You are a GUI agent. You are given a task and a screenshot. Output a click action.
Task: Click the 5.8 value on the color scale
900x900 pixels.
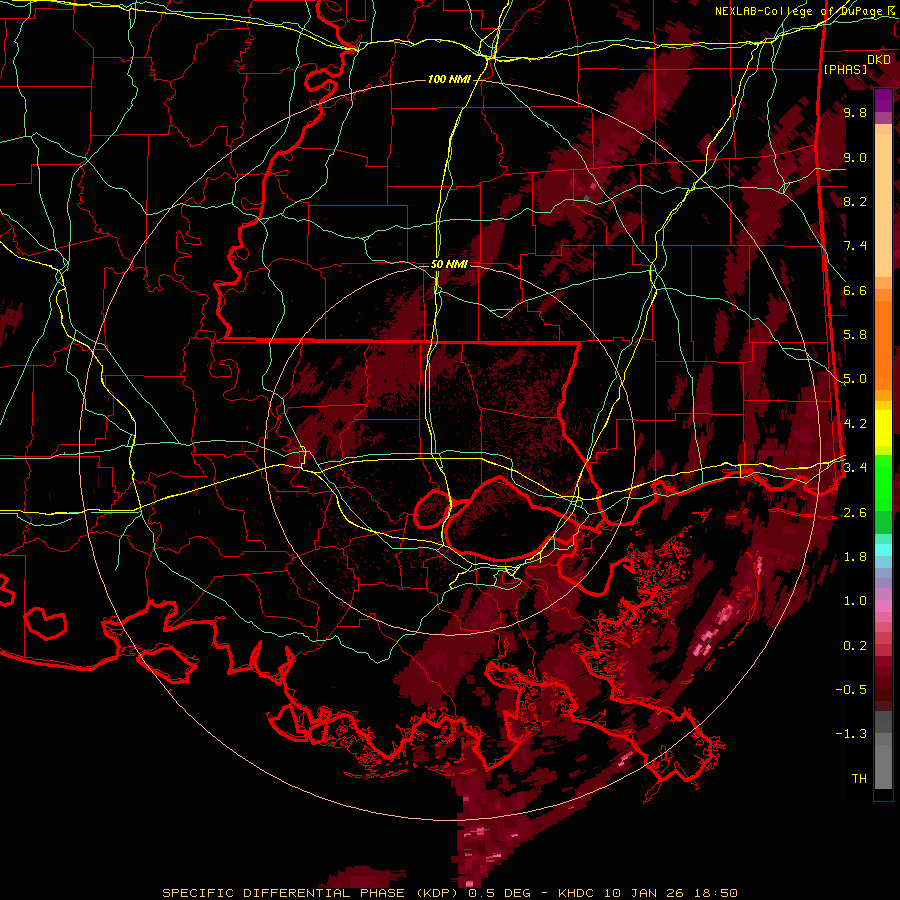tap(855, 335)
